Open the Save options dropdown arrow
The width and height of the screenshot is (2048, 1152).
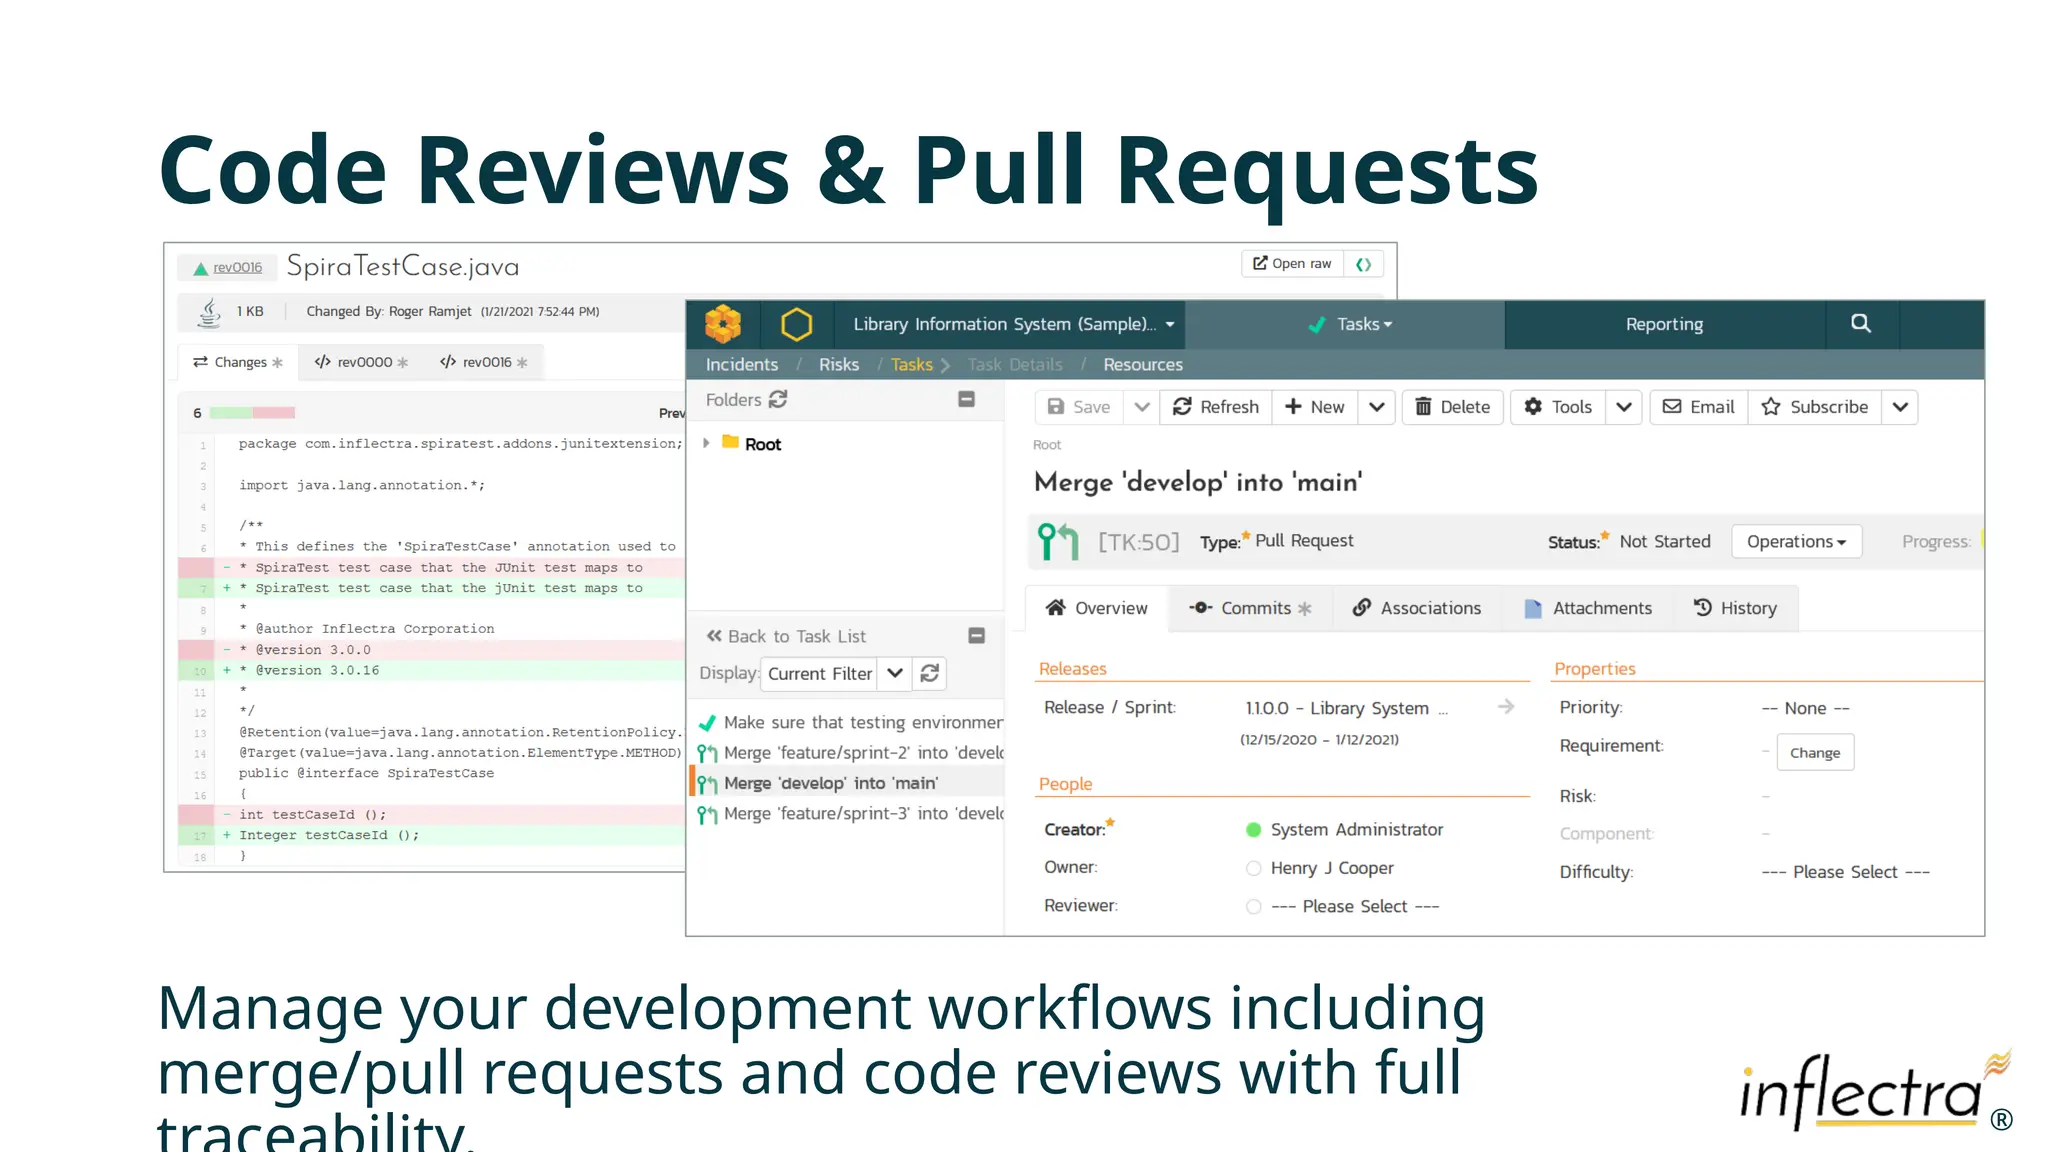point(1141,407)
